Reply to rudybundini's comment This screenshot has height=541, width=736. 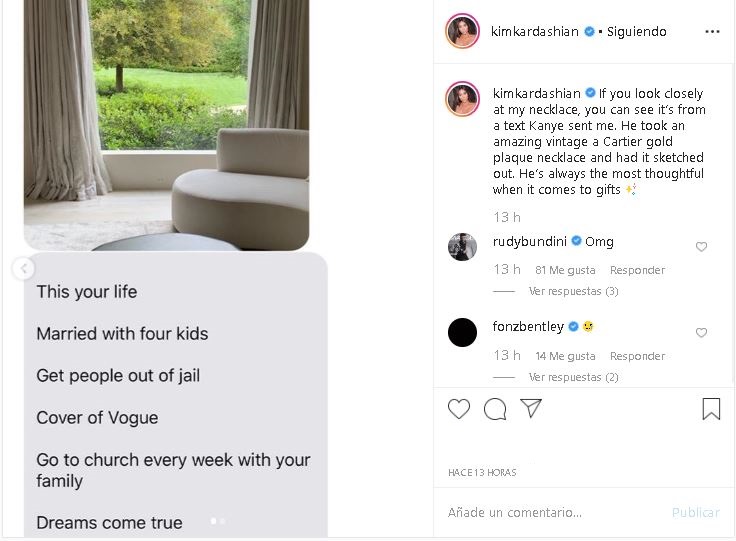tap(637, 270)
